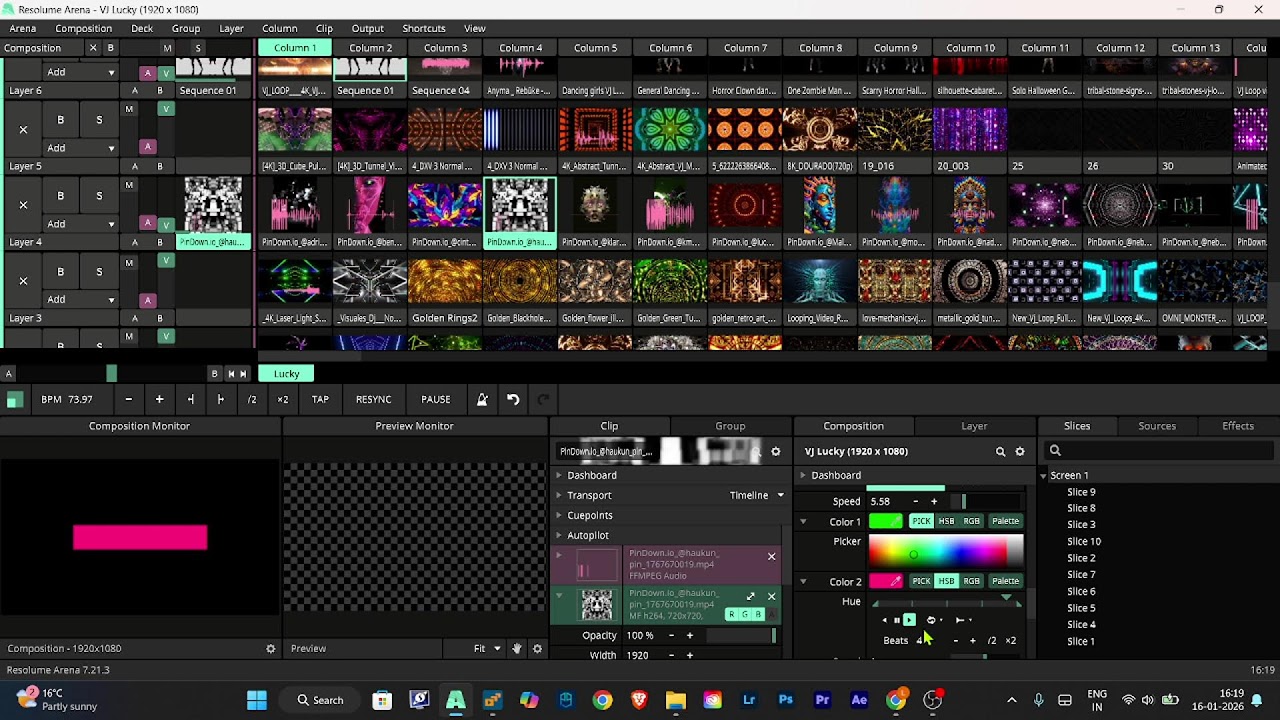Pause the Hue animation

(x=897, y=620)
